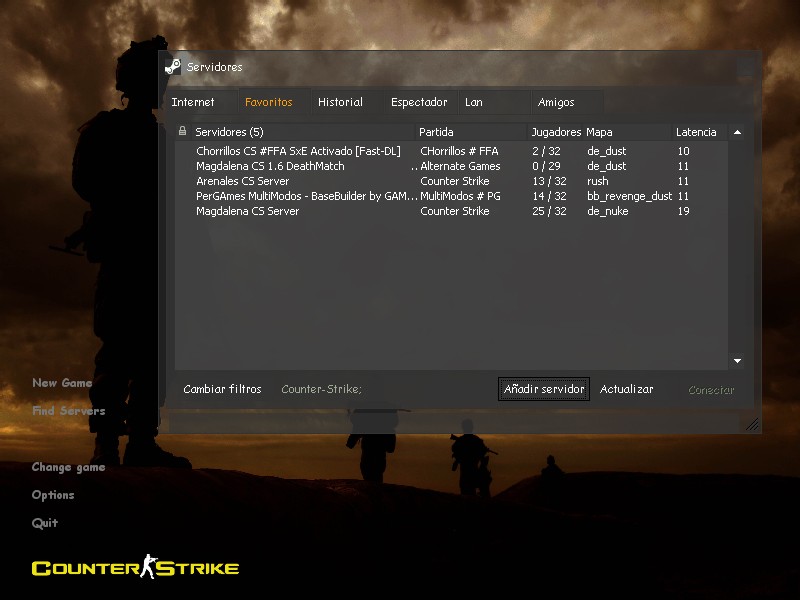Expand filters with Cambiar filtros
This screenshot has height=600, width=800.
(222, 389)
